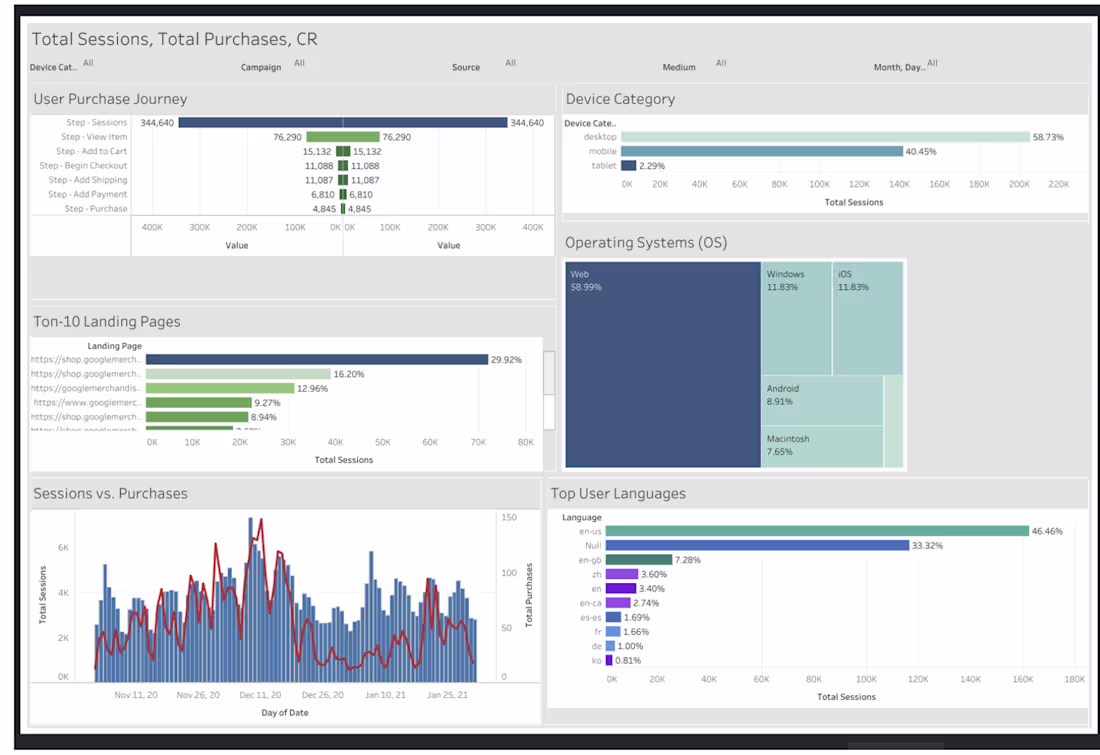Open the Device Cat filter dropdown

[88, 62]
